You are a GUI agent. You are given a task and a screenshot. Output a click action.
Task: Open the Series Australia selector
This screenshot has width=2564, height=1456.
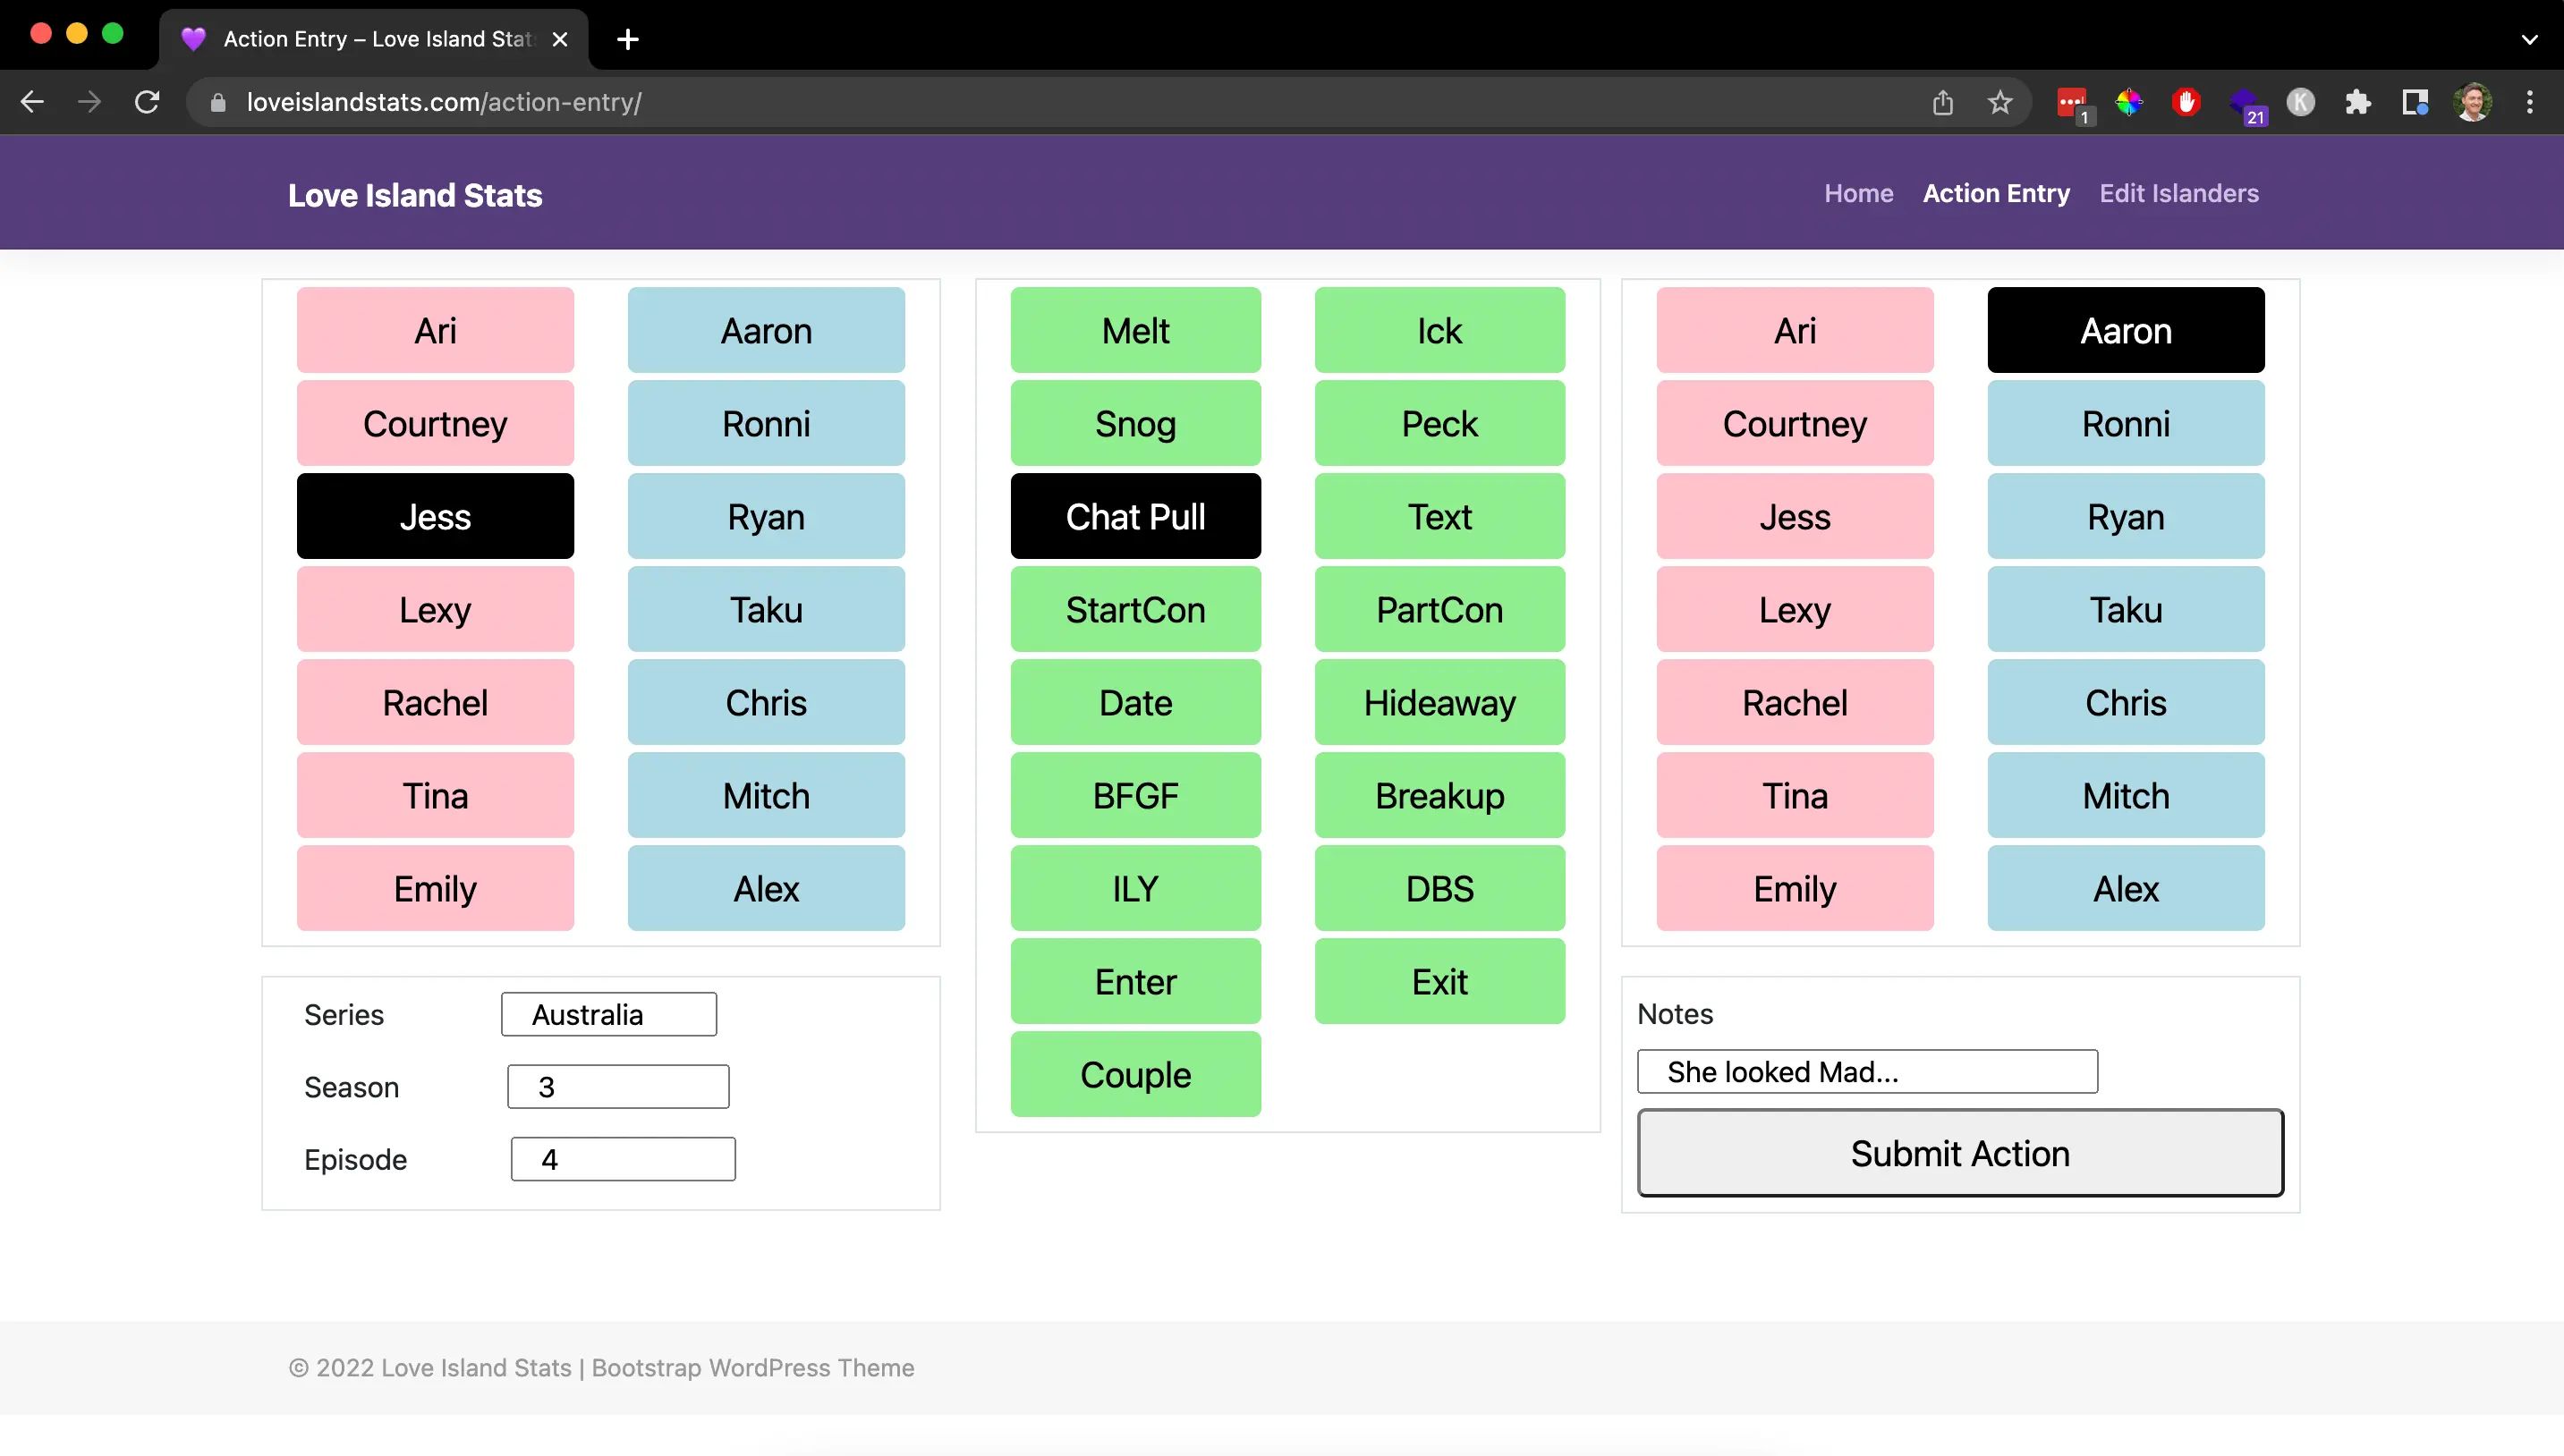coord(608,1015)
